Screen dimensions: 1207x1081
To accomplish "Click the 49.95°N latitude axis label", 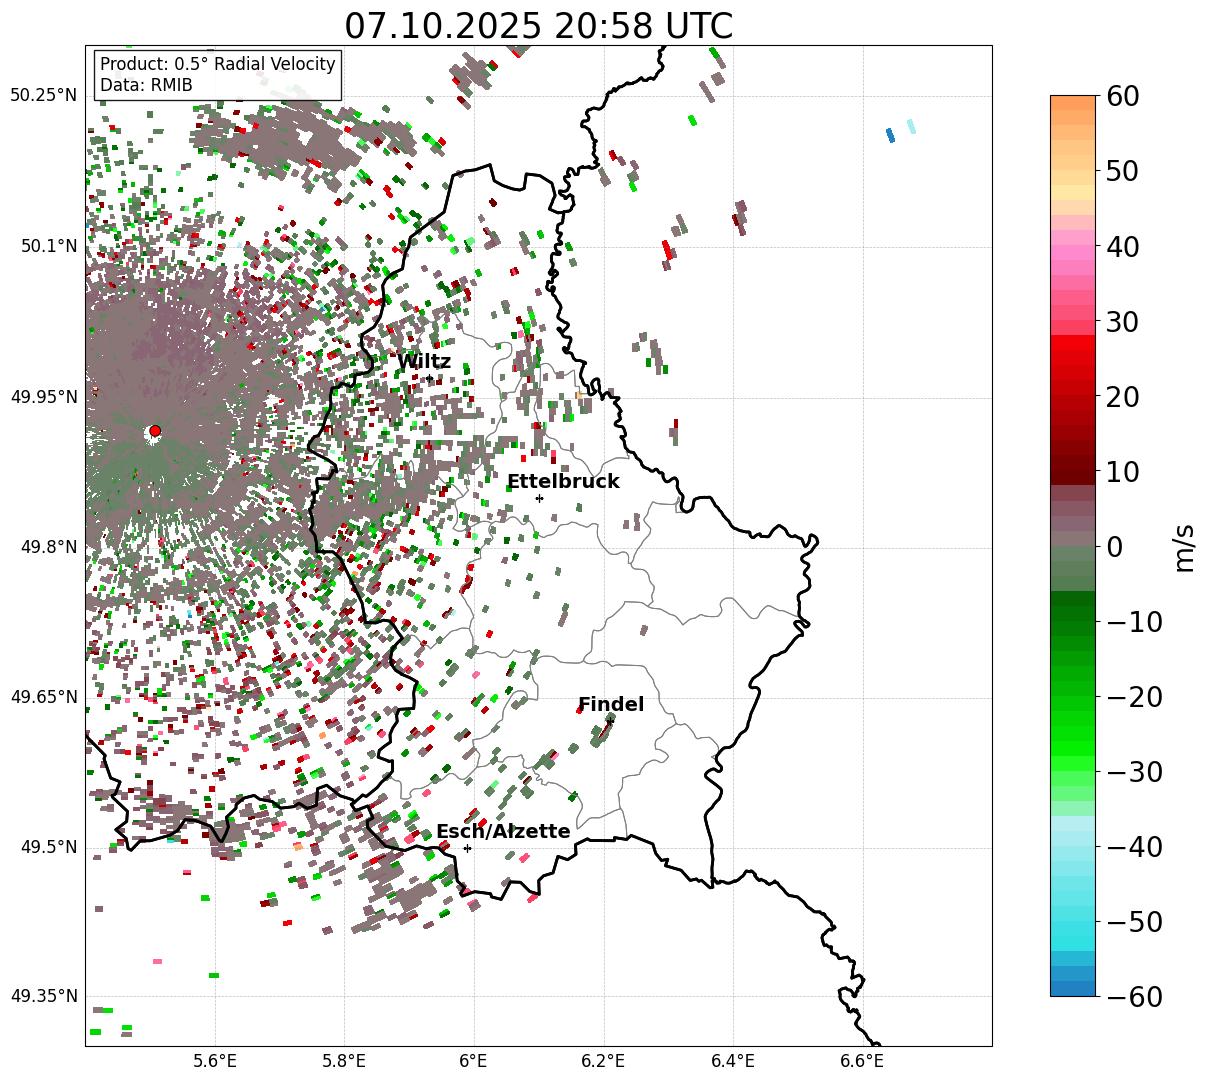I will 44,397.
